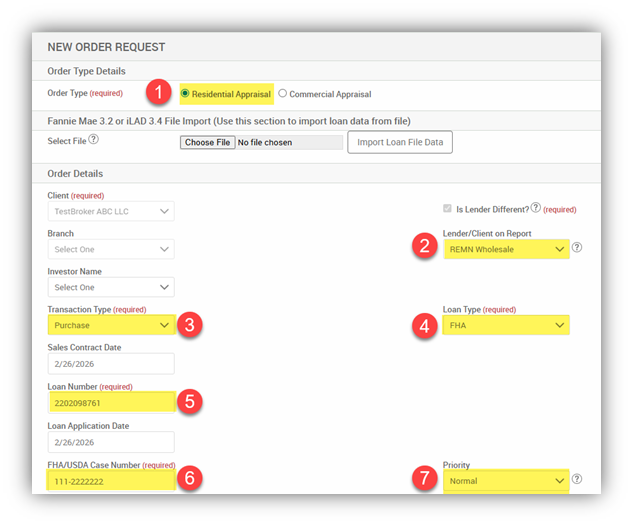Click help icon beside Priority dropdown

point(577,480)
